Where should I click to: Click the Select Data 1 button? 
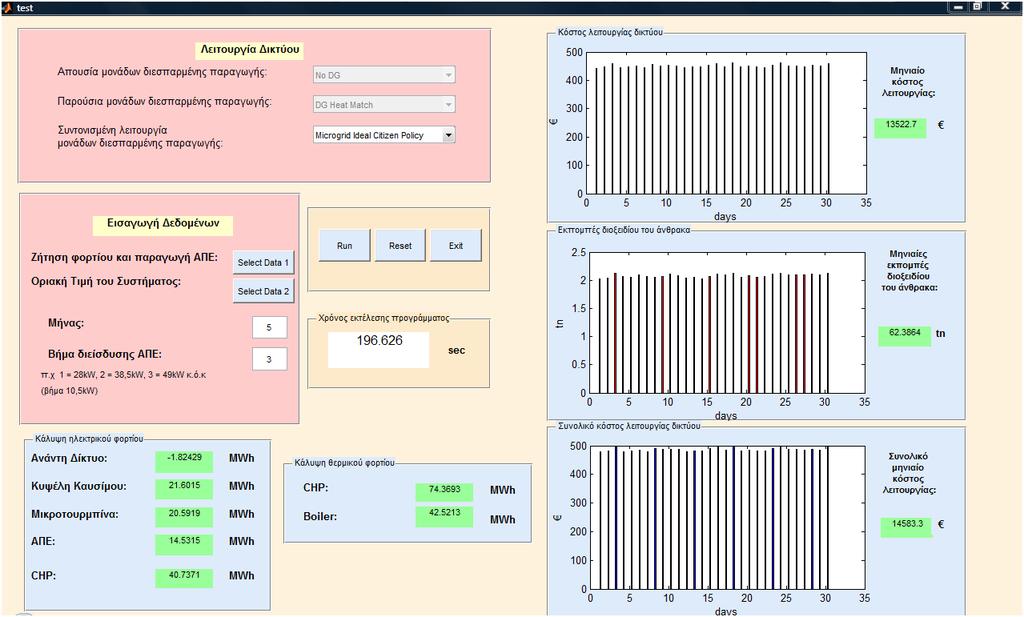(x=263, y=262)
